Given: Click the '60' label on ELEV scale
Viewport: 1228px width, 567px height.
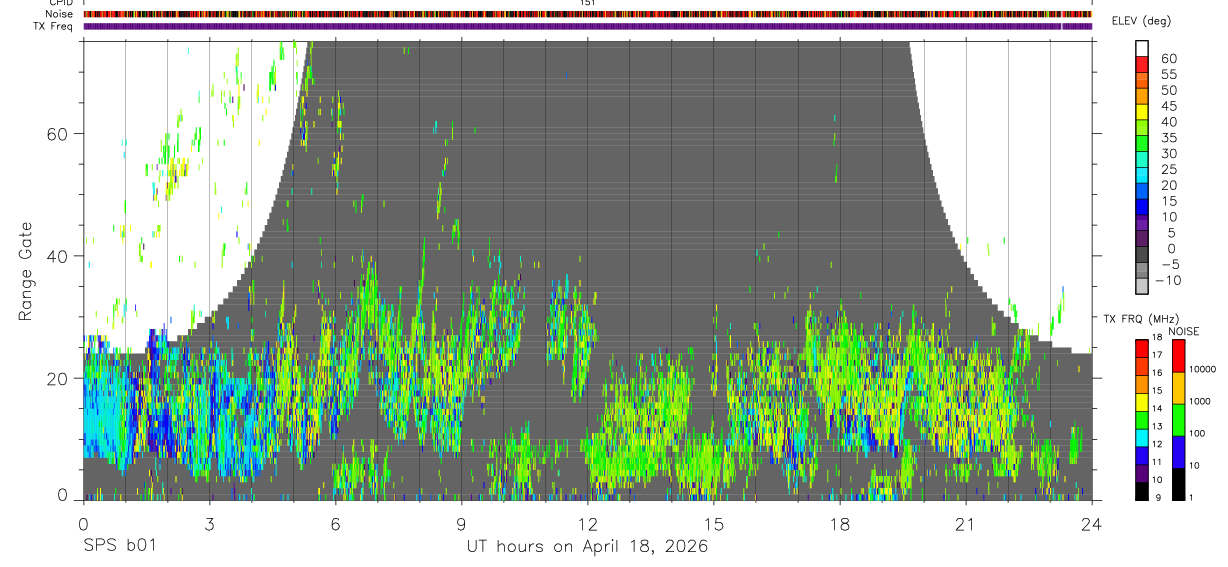Looking at the screenshot, I should pos(1167,58).
